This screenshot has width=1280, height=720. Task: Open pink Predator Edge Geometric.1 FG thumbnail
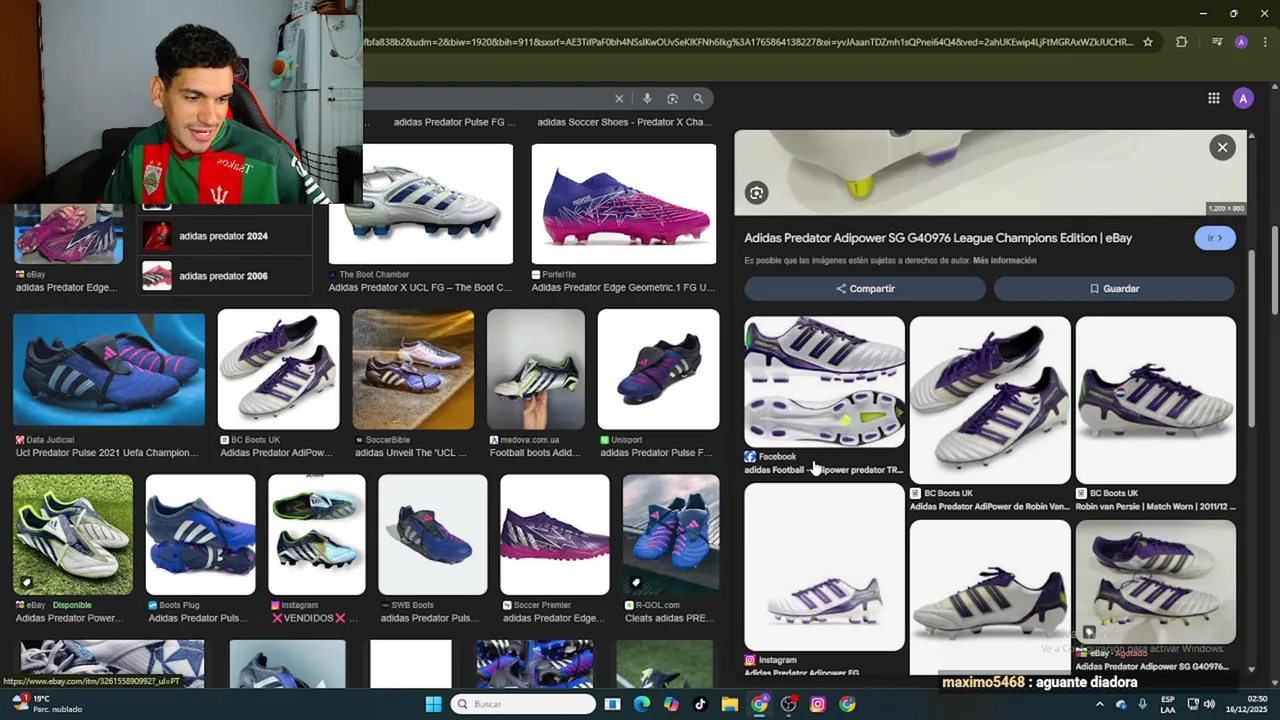[624, 204]
